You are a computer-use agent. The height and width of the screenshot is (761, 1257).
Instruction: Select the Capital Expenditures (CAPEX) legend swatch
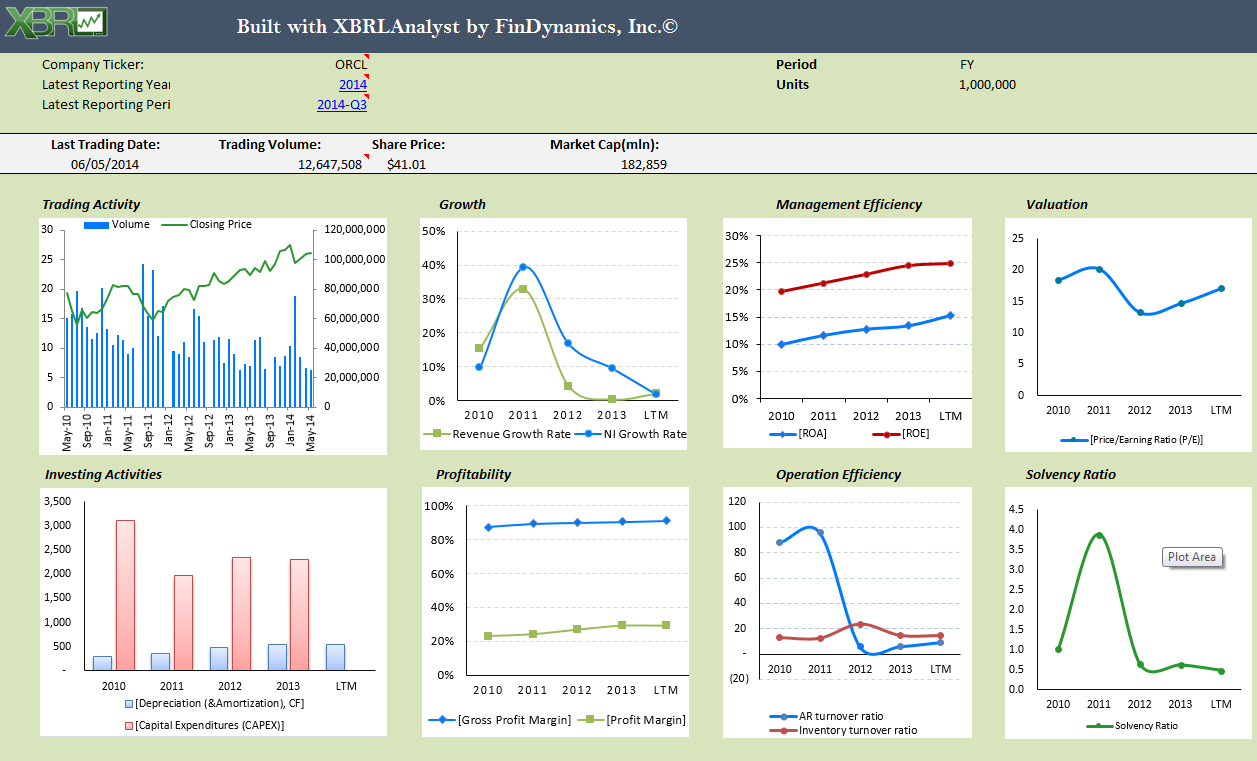pos(128,725)
